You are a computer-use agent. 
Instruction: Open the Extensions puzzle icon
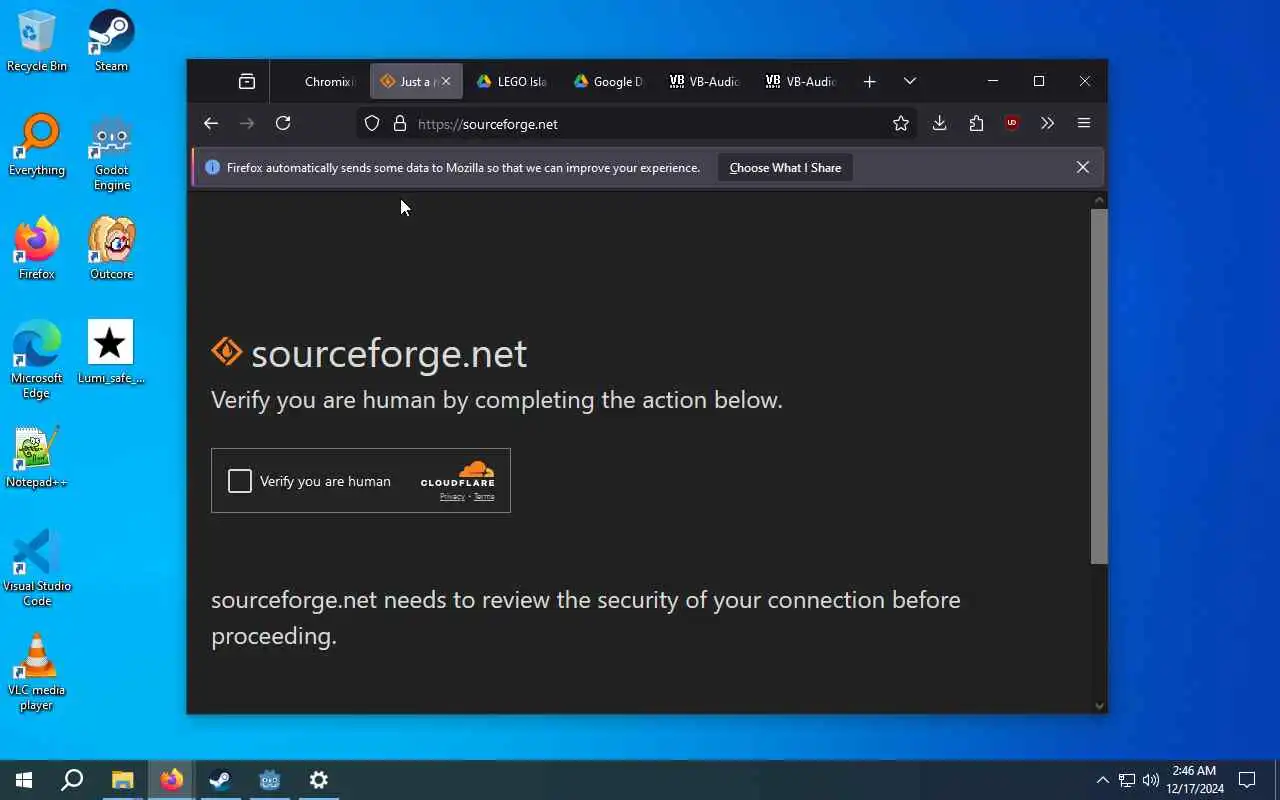[x=976, y=123]
